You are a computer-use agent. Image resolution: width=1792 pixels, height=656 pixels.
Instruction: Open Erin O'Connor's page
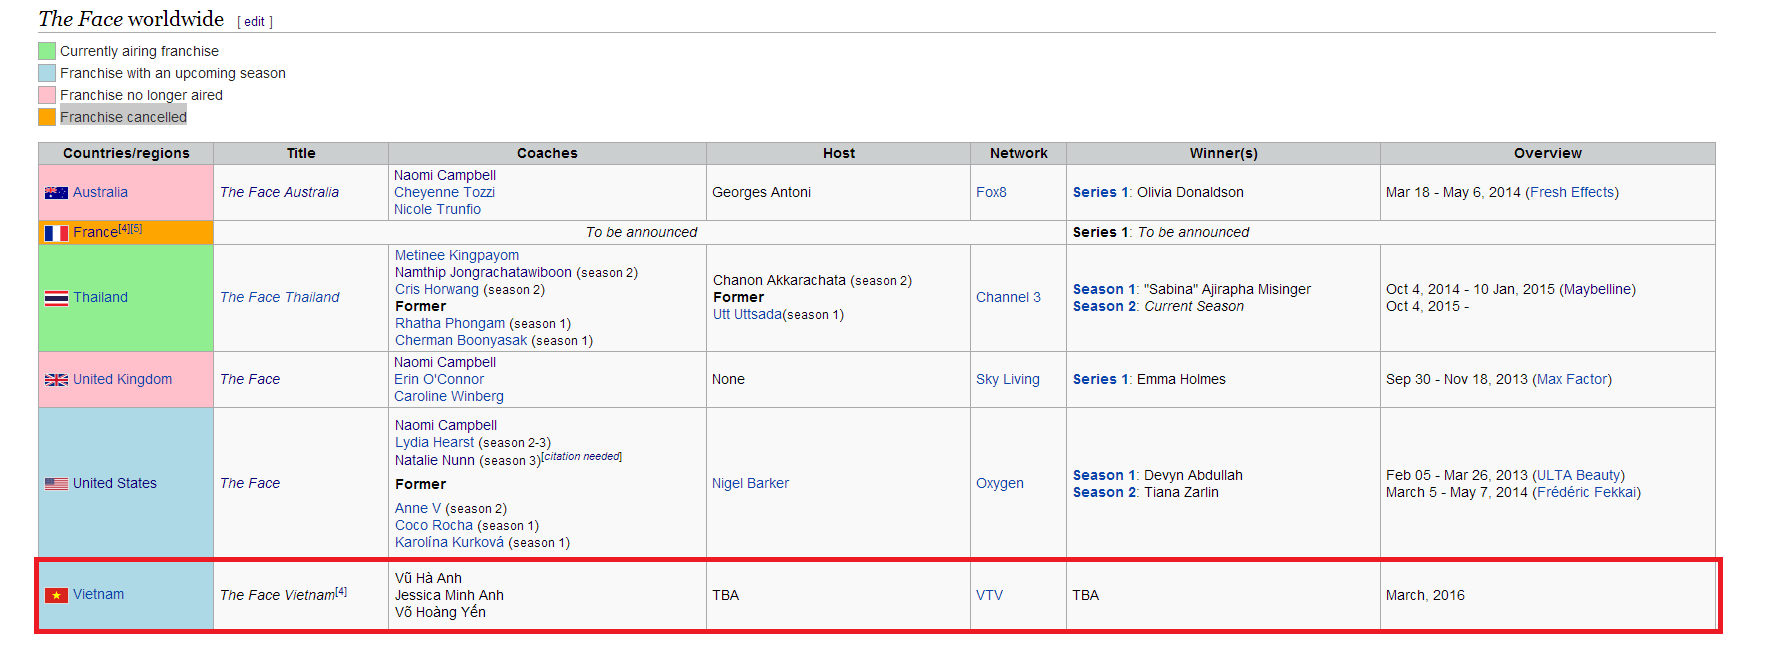tap(439, 379)
